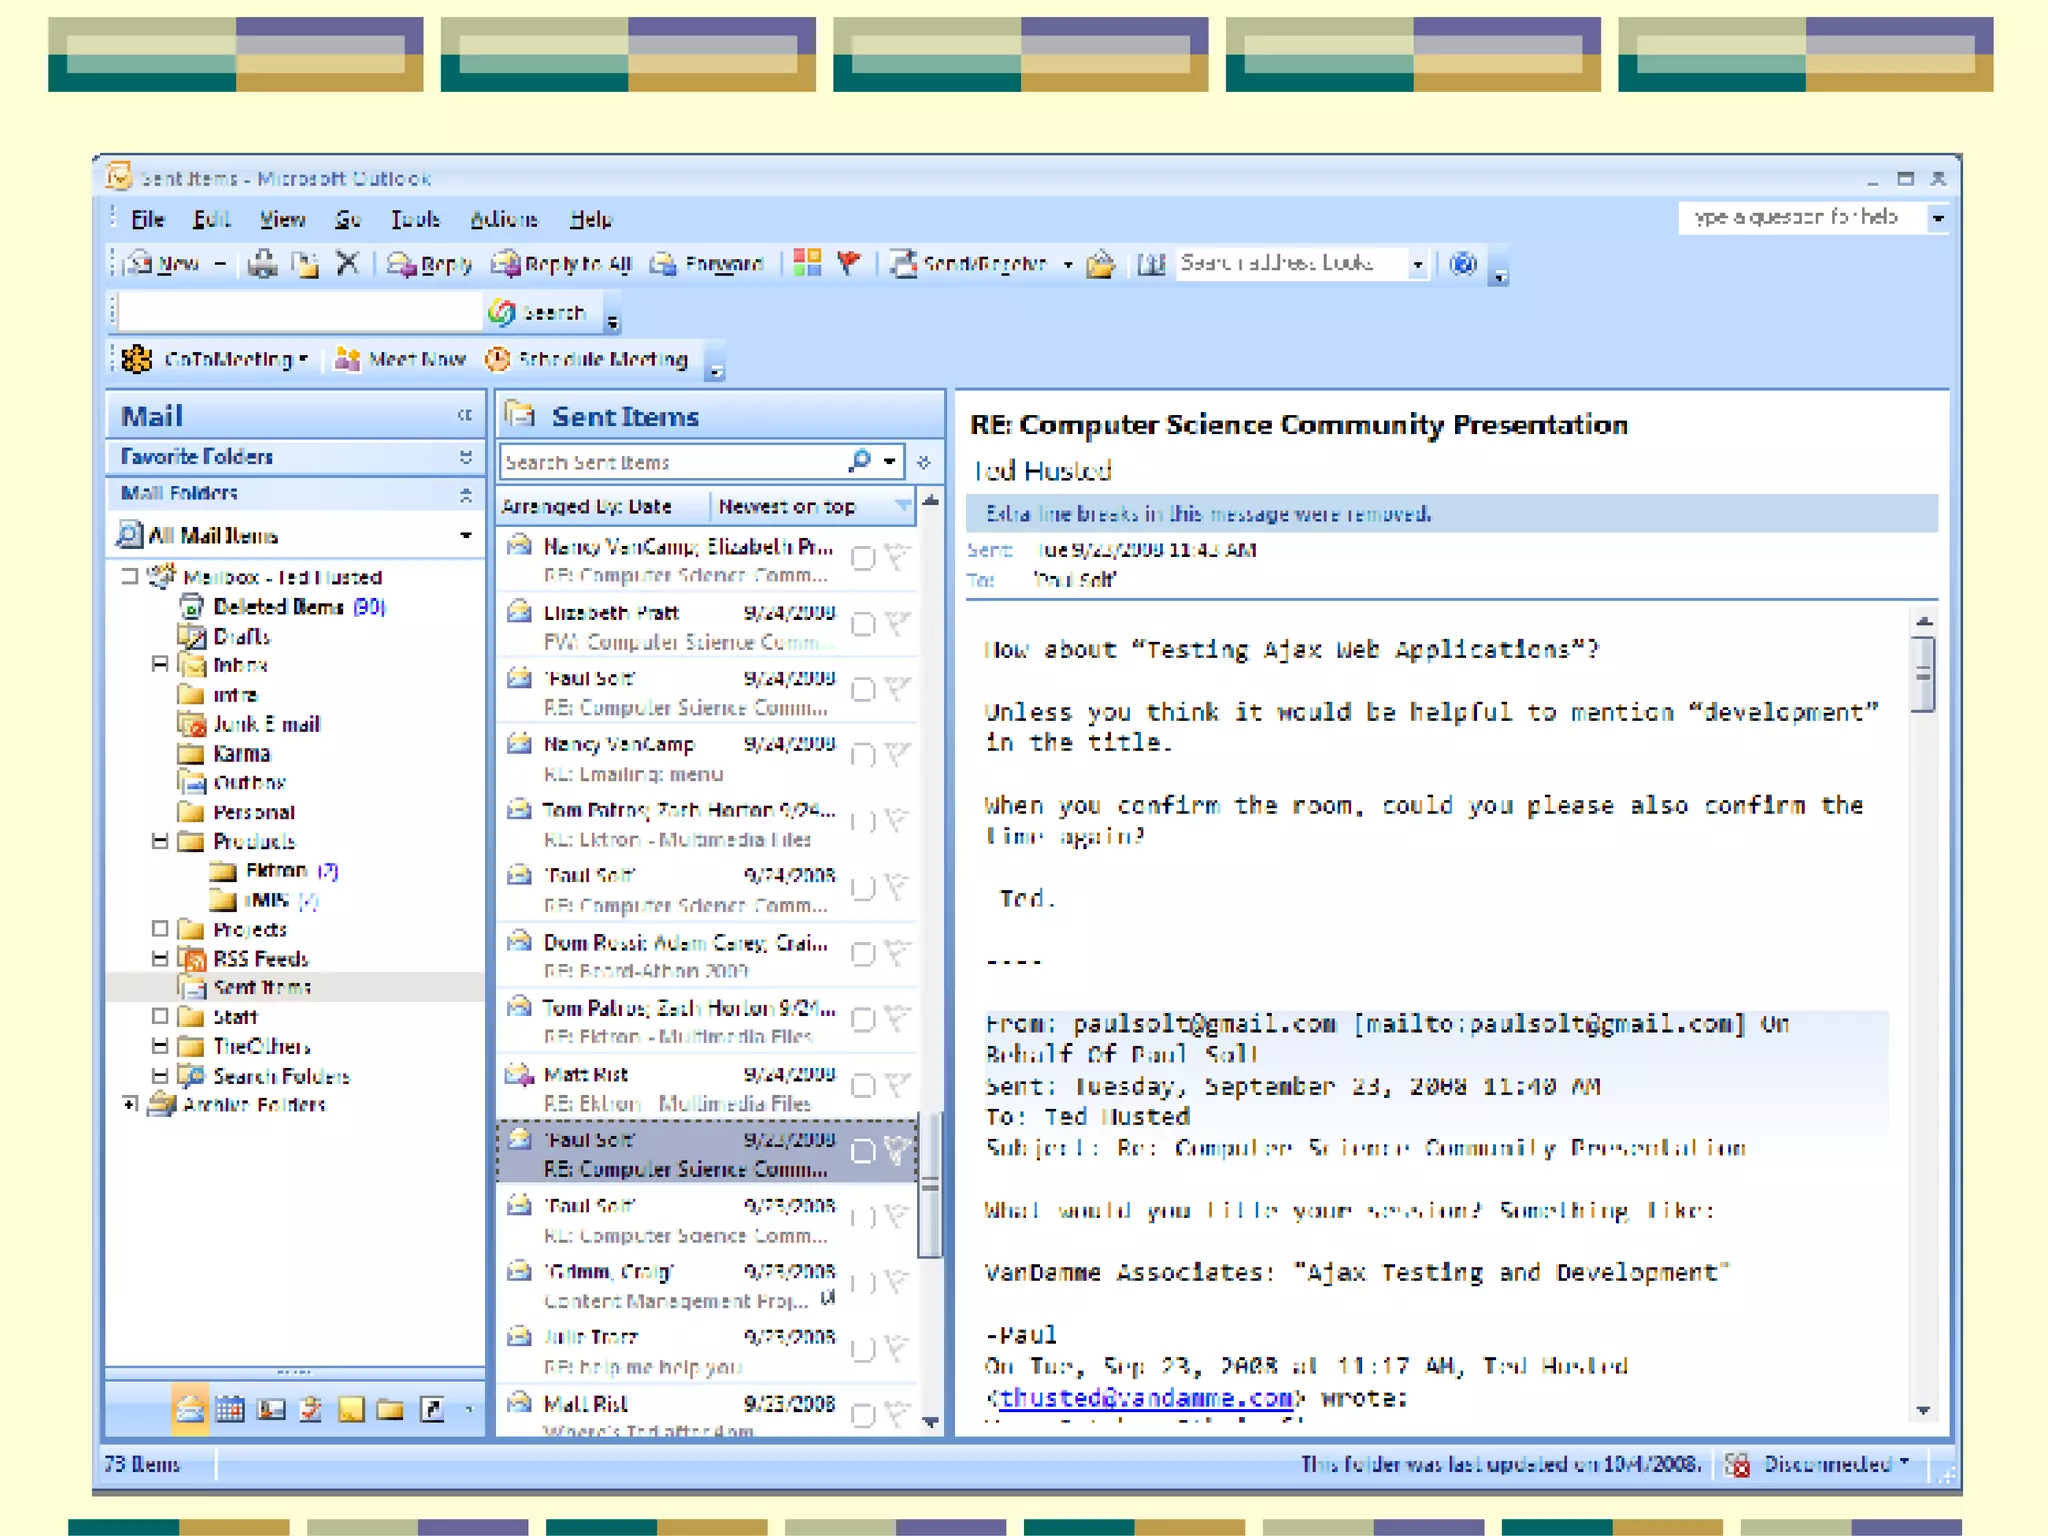Click the Reply toolbar button

[429, 264]
